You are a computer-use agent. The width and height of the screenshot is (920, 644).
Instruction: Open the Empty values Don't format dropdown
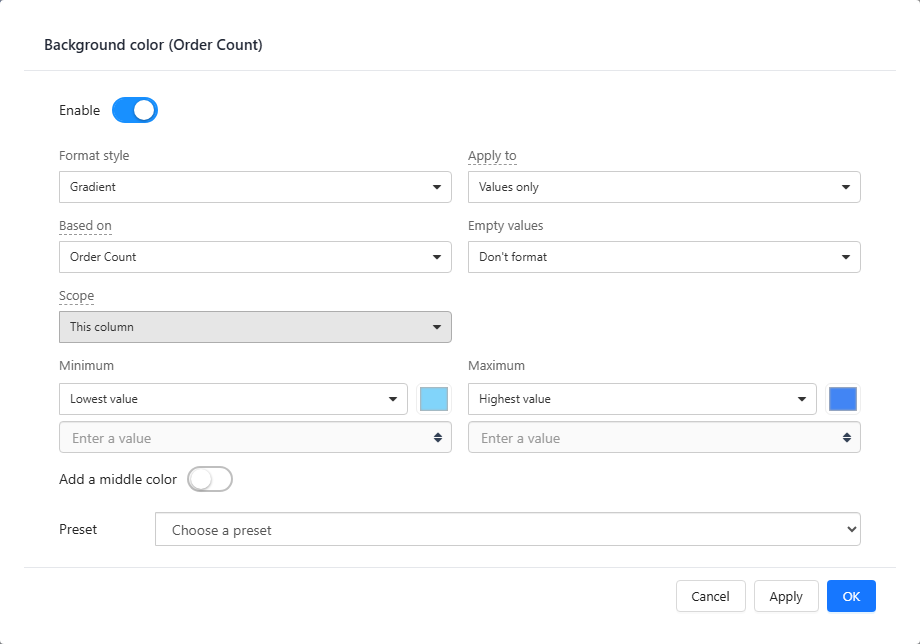click(x=664, y=257)
